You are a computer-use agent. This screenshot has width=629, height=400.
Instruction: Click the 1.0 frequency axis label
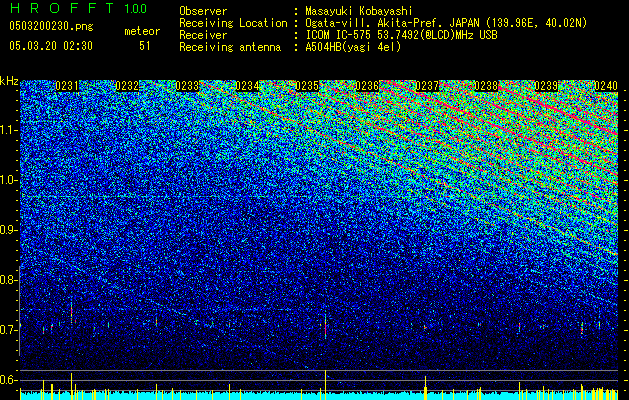[8, 180]
